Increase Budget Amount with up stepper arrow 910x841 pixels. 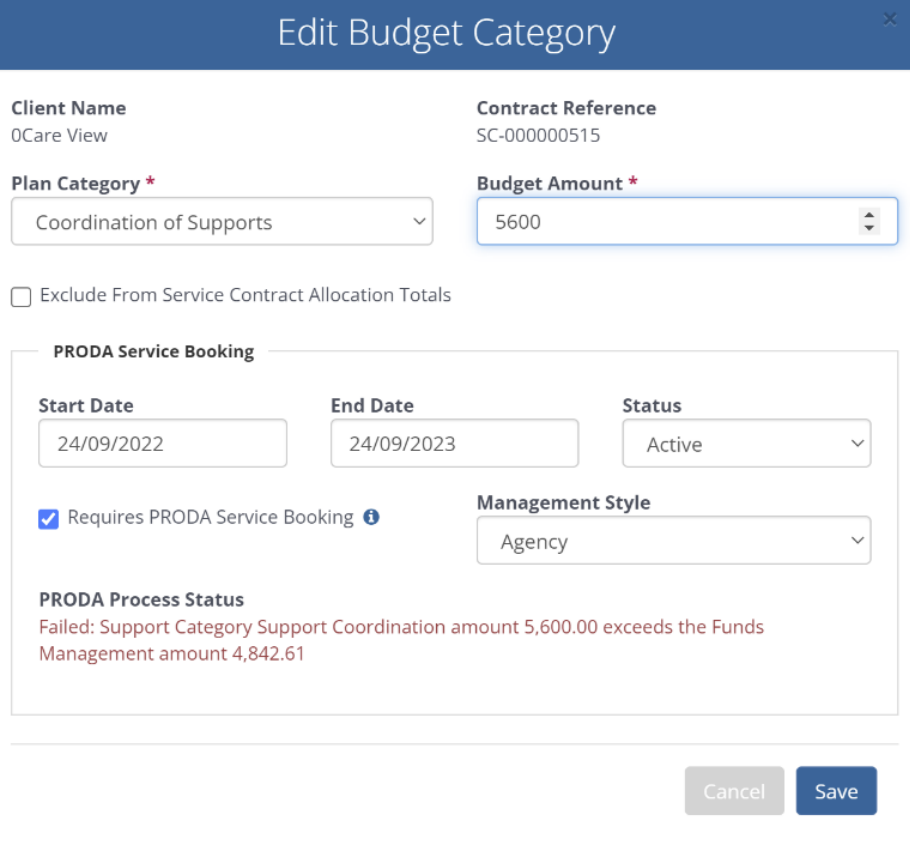869,215
